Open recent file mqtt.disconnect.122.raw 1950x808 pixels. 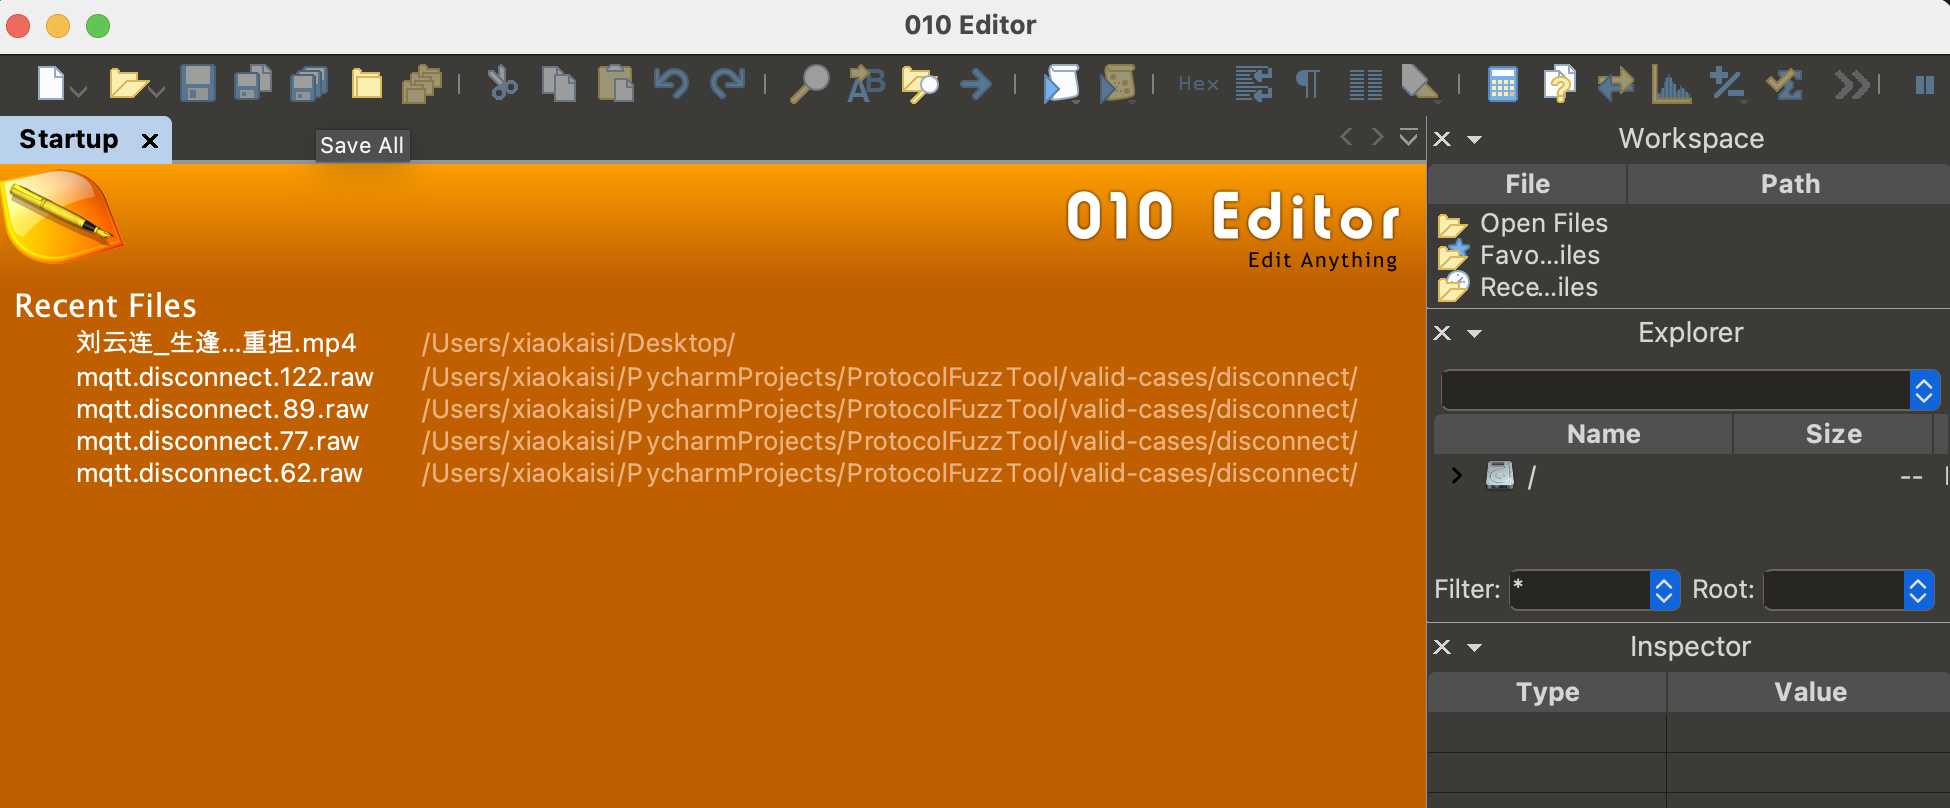point(224,377)
